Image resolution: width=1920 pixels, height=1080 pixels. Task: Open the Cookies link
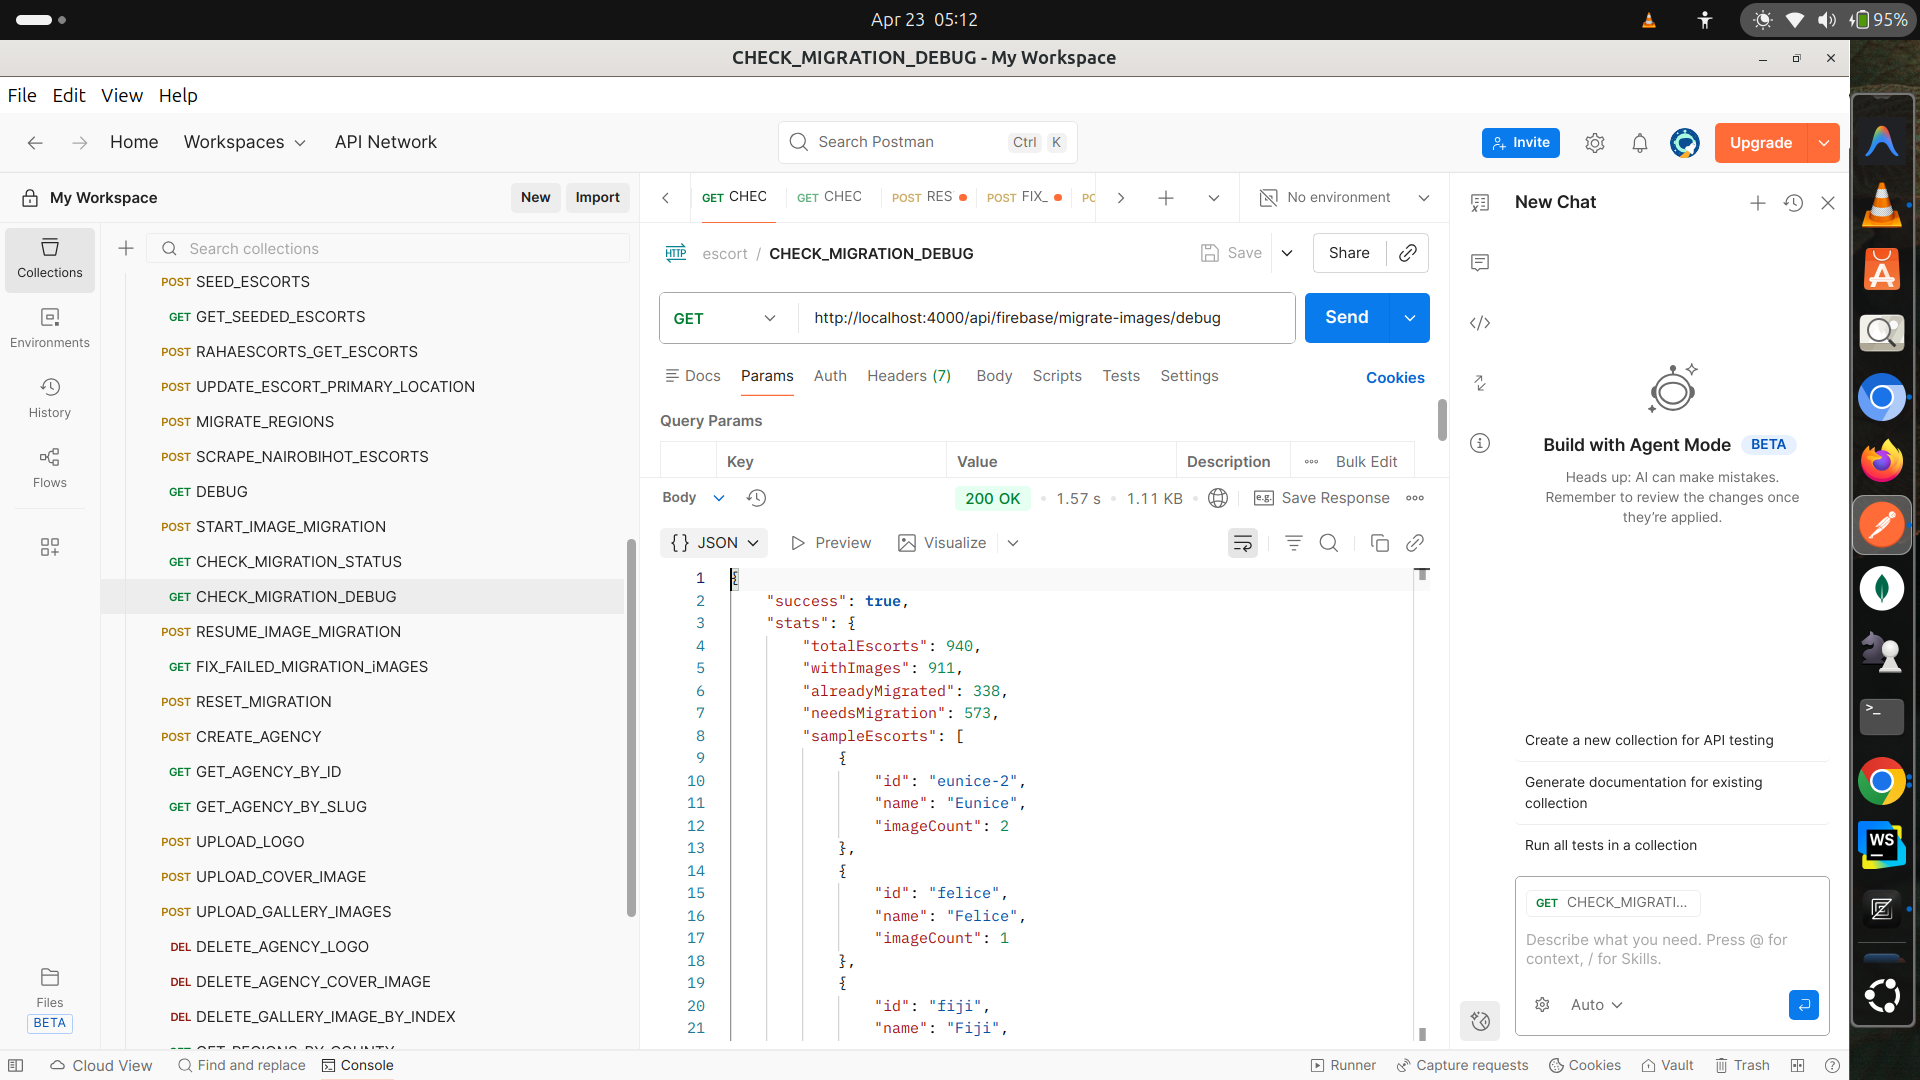pyautogui.click(x=1395, y=378)
